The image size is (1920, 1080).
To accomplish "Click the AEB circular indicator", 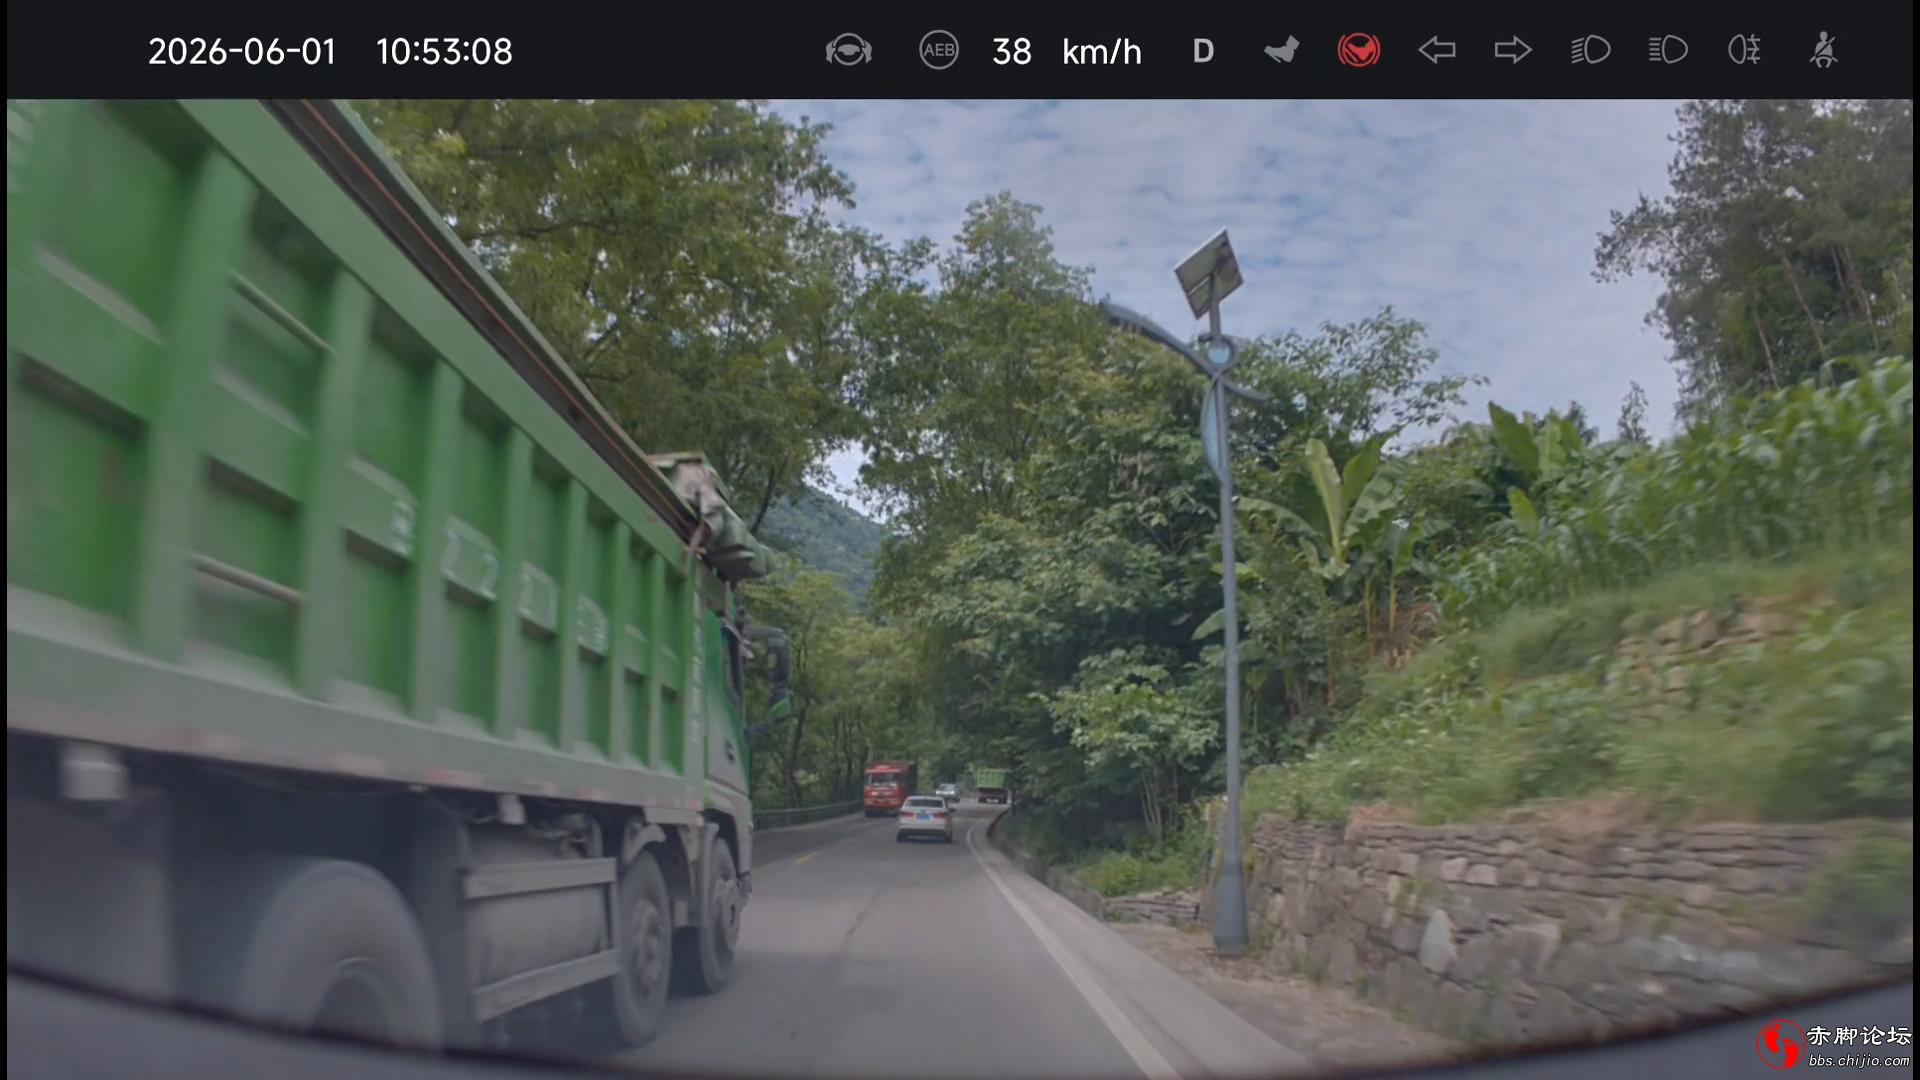I will pyautogui.click(x=938, y=50).
